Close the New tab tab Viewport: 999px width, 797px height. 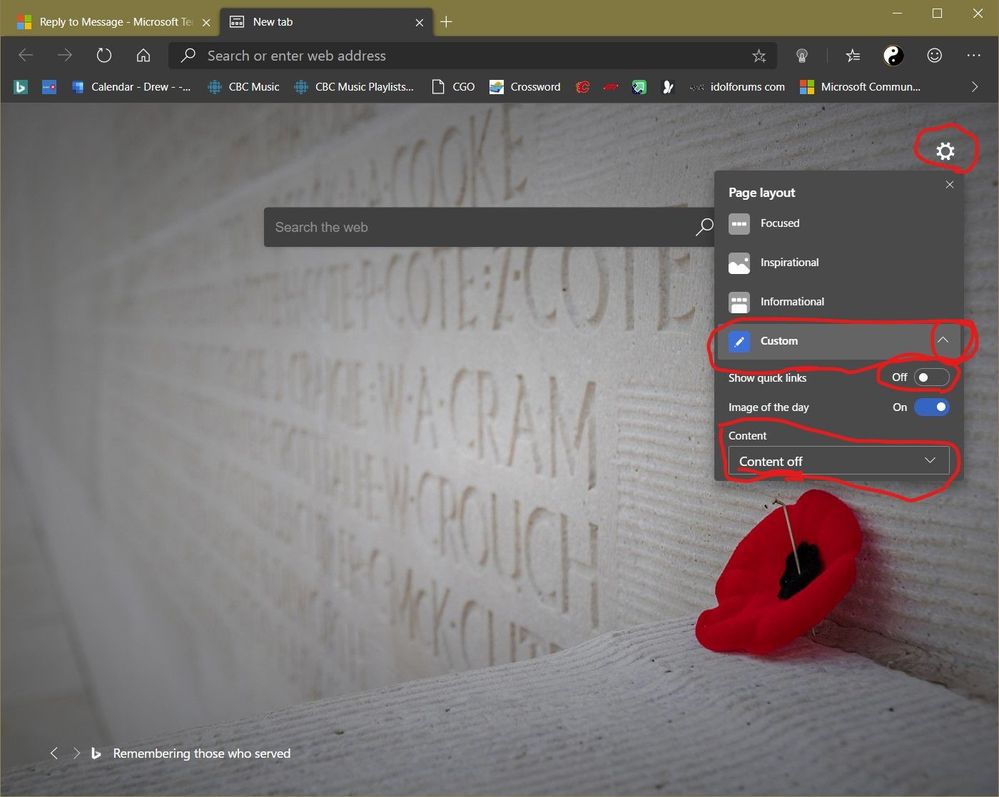pos(419,22)
